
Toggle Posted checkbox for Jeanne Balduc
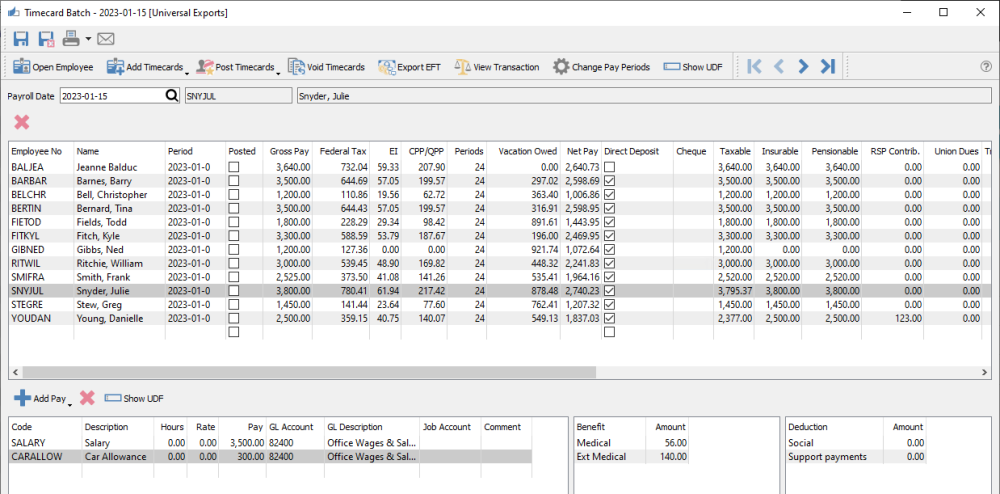pos(234,166)
